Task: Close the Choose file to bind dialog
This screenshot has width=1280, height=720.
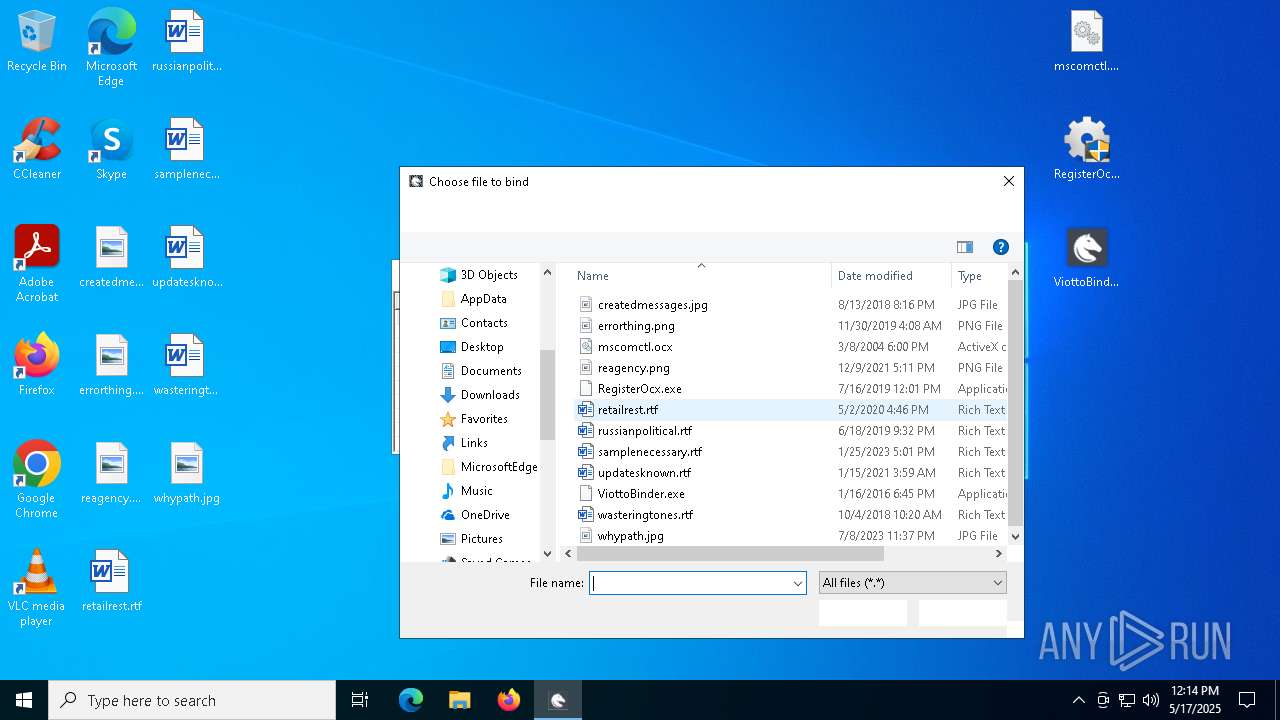Action: (1009, 181)
